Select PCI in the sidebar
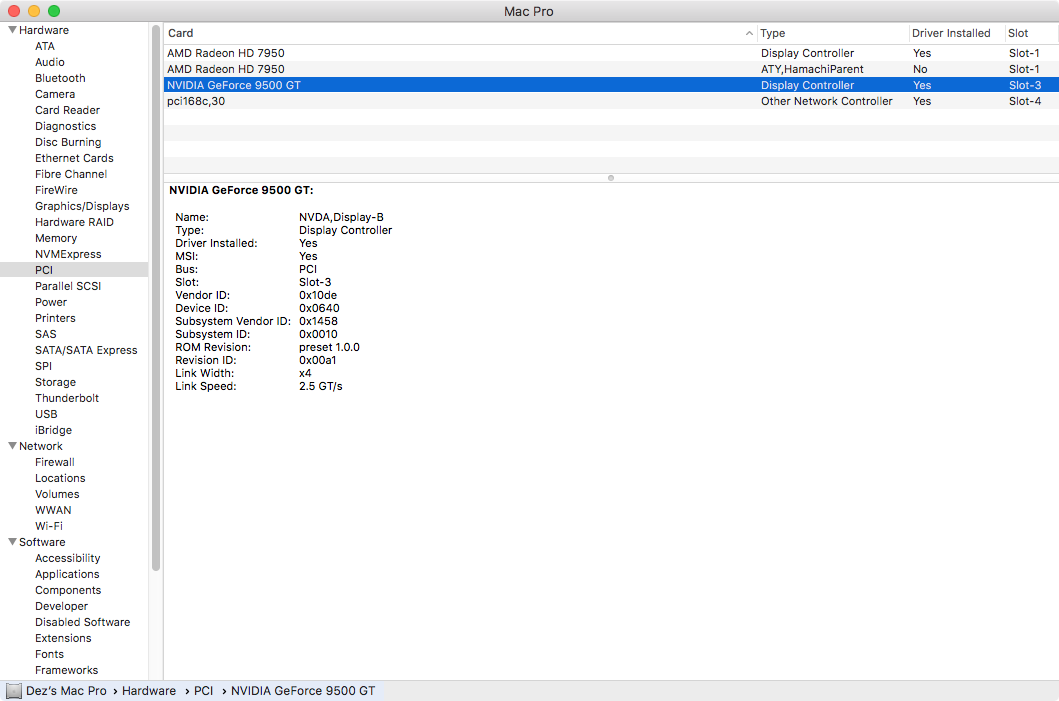1059x701 pixels. point(44,270)
